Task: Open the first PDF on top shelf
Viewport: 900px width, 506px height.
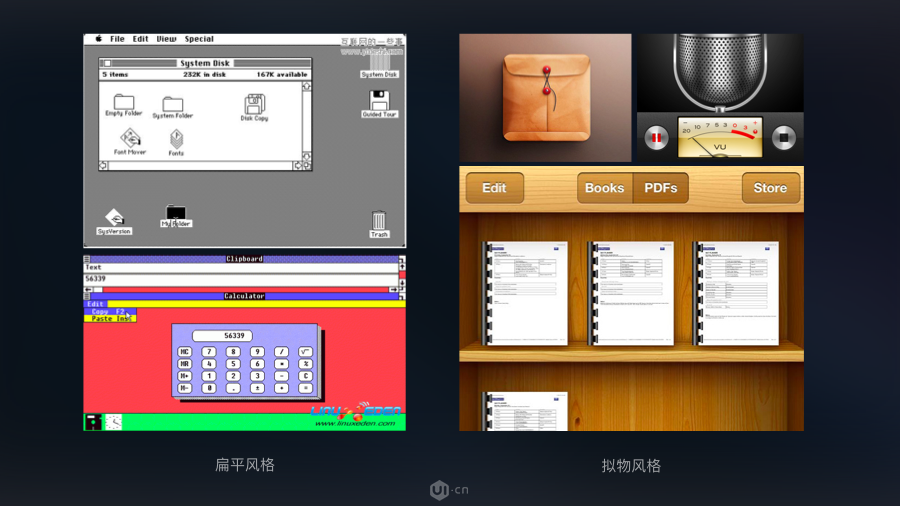Action: click(526, 293)
